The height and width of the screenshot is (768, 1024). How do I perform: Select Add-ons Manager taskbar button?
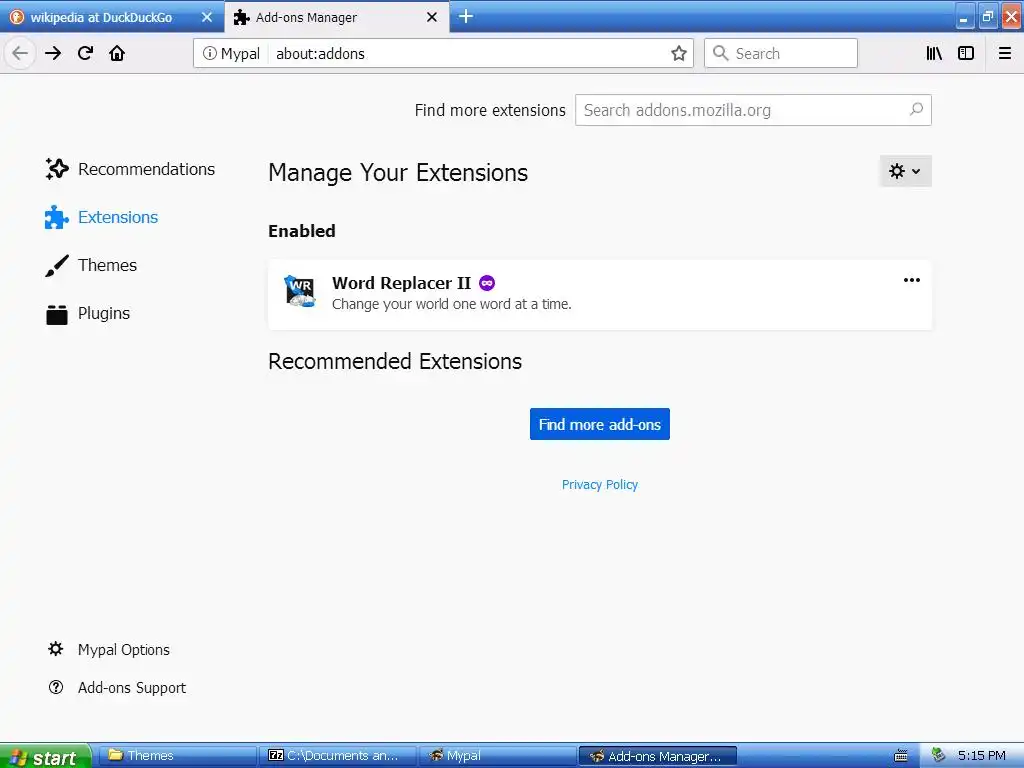658,756
